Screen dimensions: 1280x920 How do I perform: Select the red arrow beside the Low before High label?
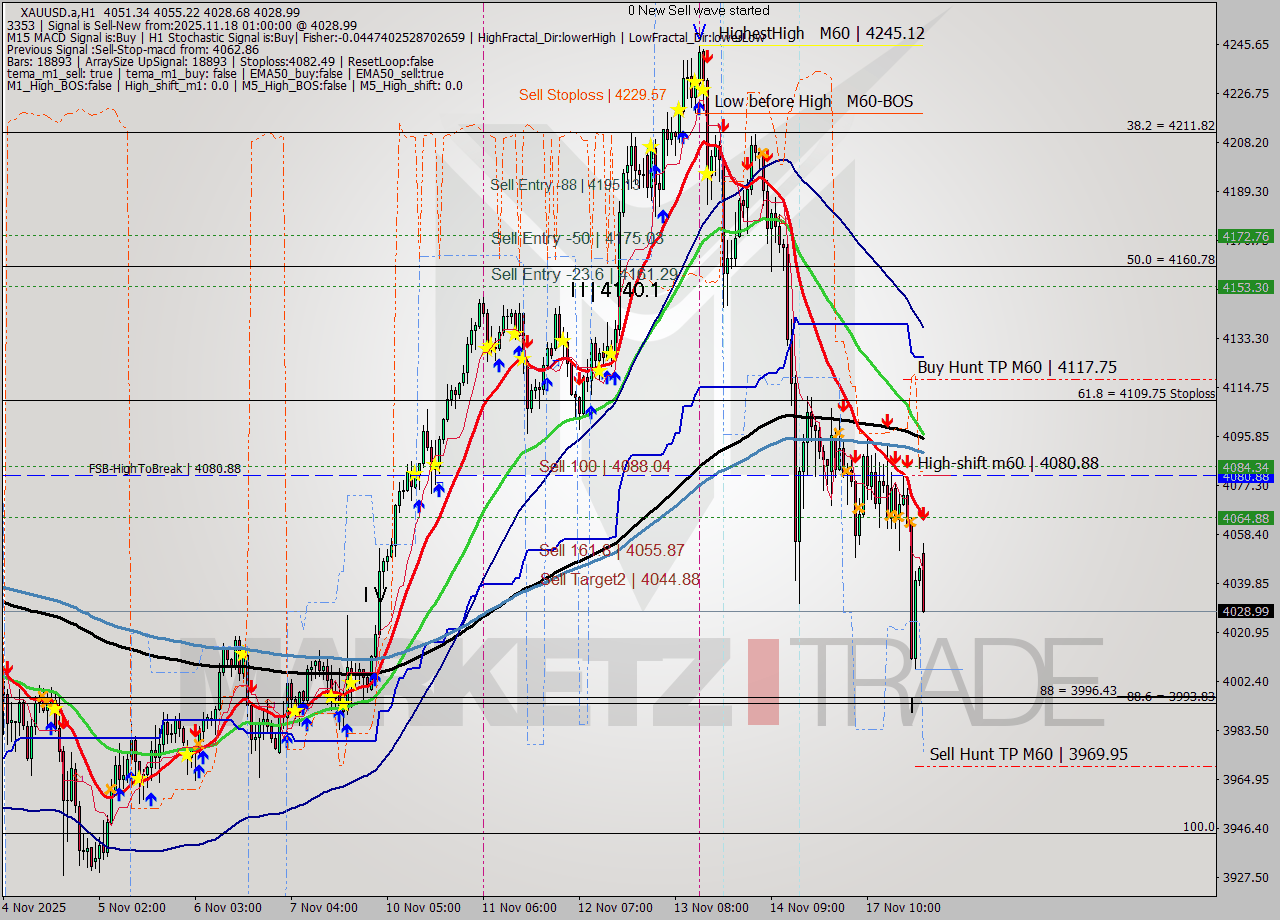(724, 125)
